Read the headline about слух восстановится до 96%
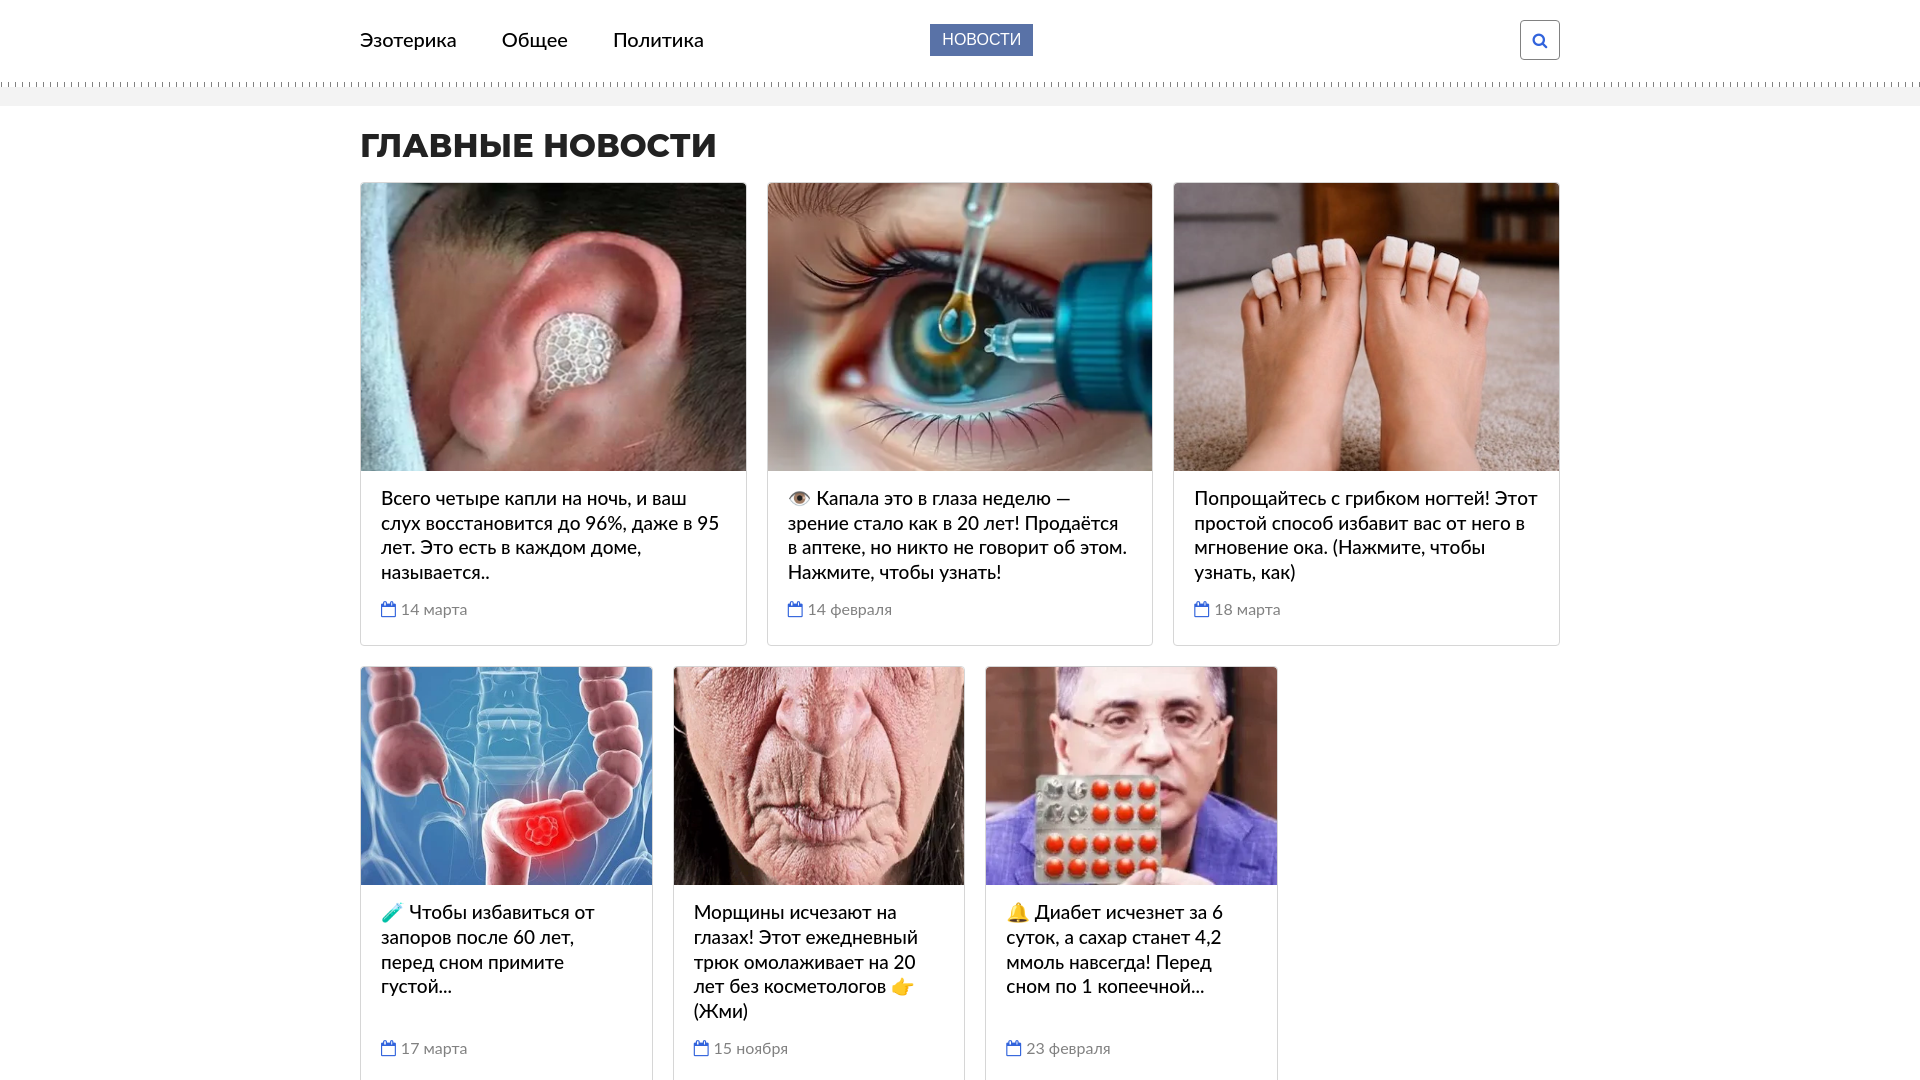 pyautogui.click(x=551, y=535)
